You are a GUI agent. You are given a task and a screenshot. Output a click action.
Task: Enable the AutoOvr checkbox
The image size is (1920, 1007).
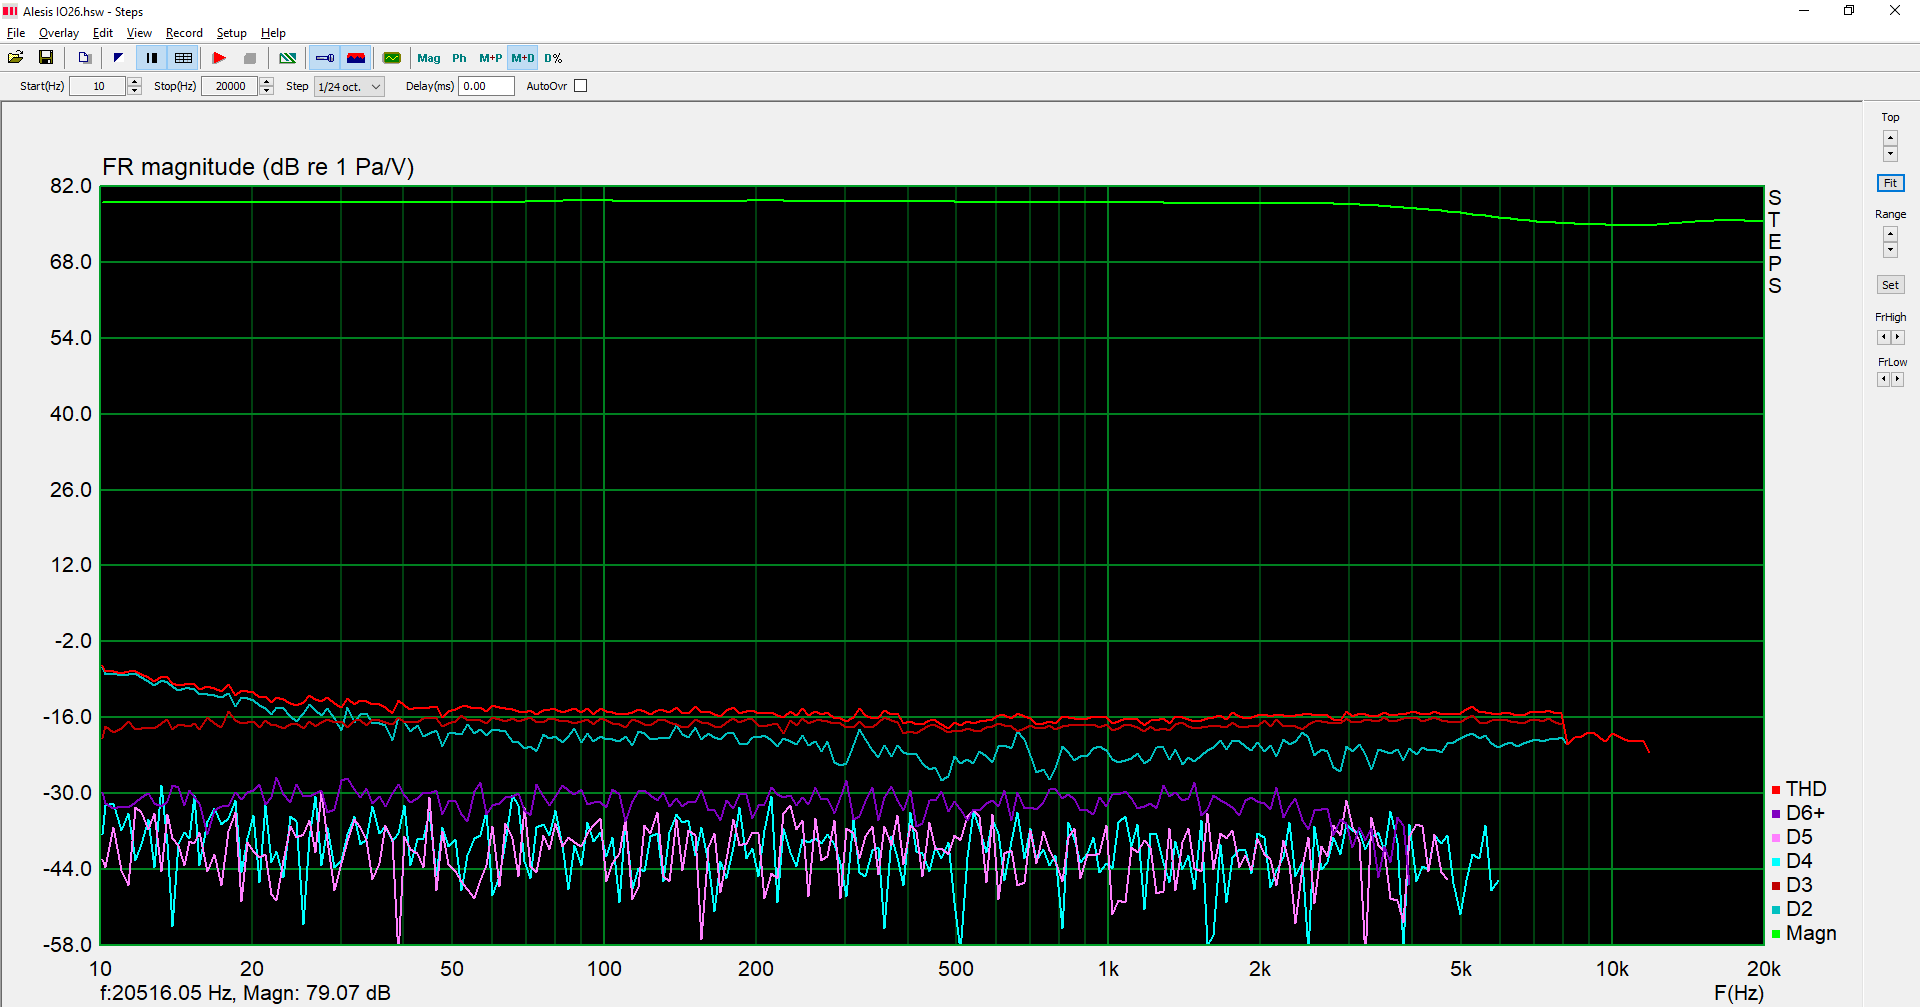coord(581,86)
